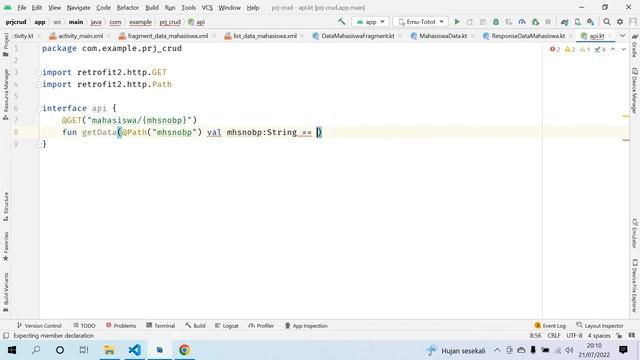Screen dimensions: 640x360
Task: Click the Run with Coverage icon
Action: (509, 22)
